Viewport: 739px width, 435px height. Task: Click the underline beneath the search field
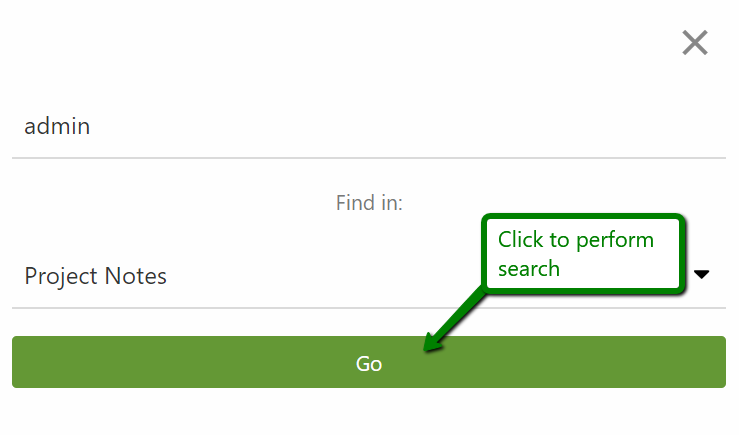[369, 158]
